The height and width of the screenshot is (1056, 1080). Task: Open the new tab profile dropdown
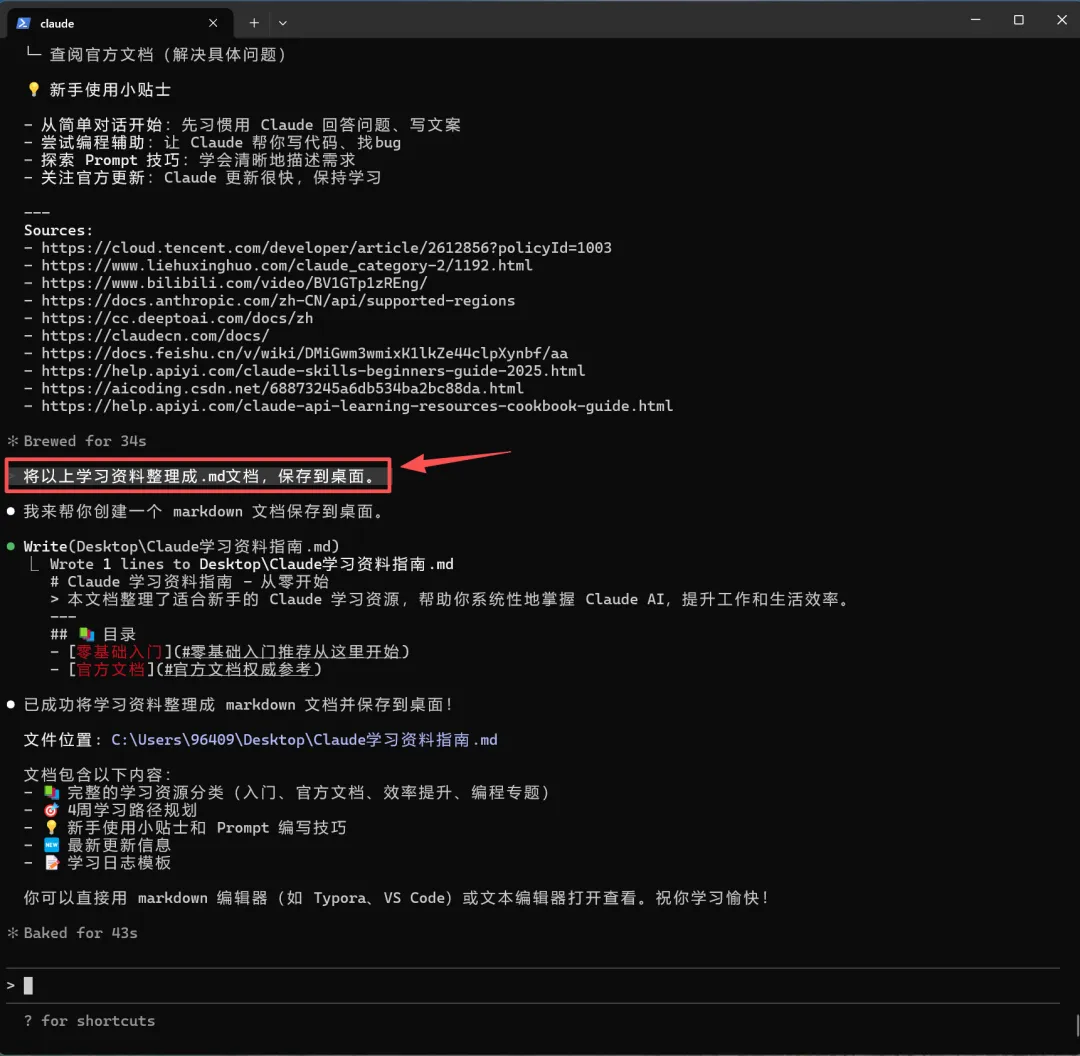282,23
